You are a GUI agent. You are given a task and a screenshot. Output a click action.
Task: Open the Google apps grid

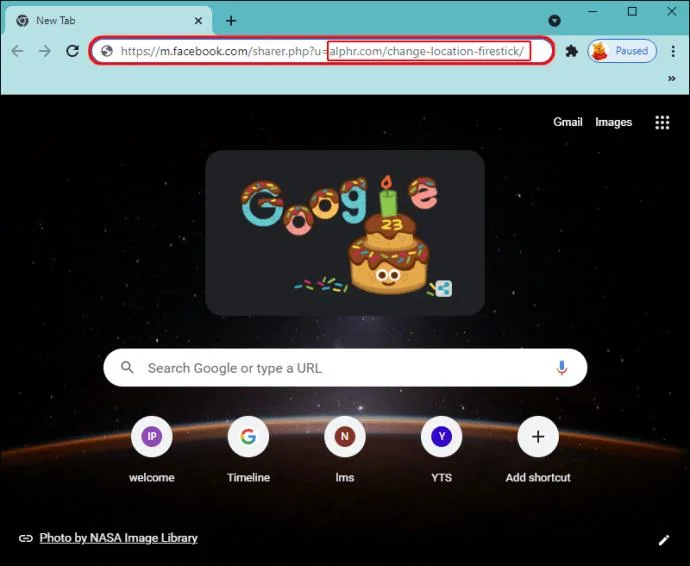(x=662, y=122)
